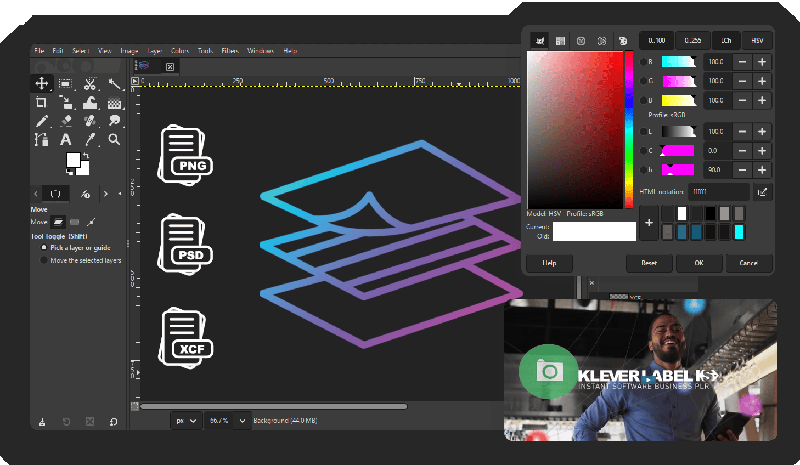Enable 'Pick a layer or guide' option
The image size is (800, 465).
coord(43,246)
